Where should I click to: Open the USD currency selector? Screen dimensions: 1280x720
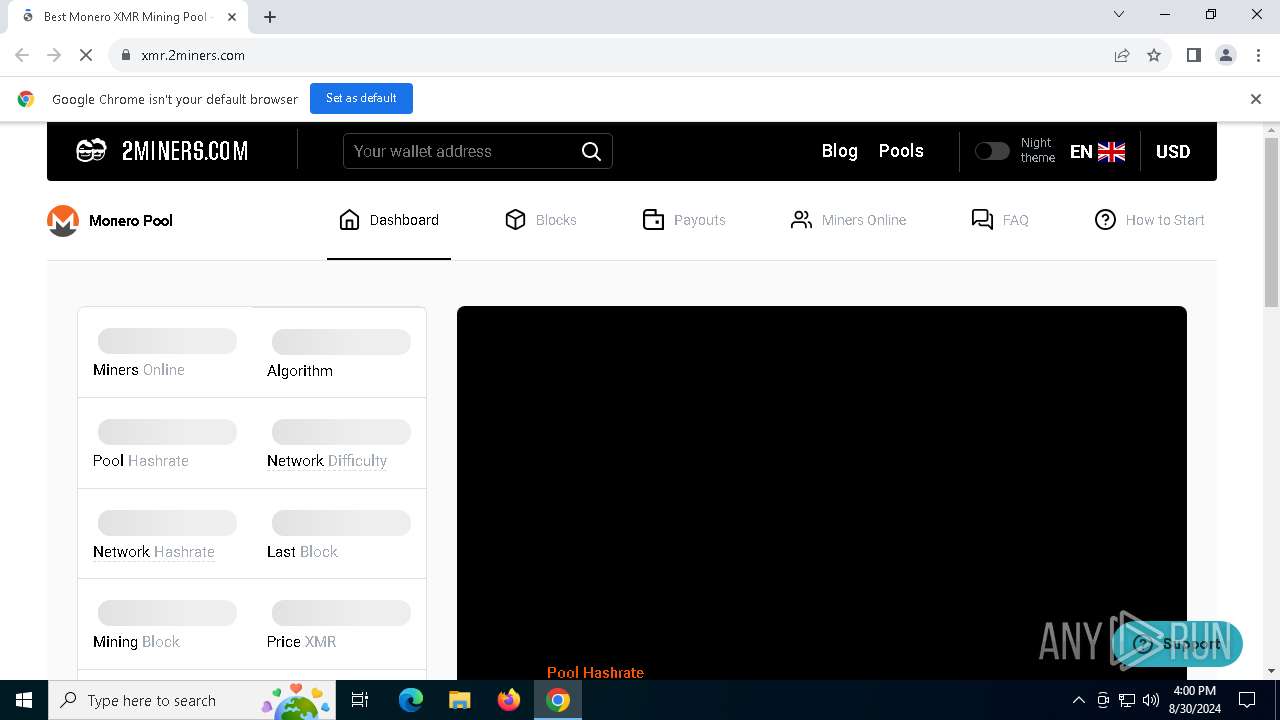[1173, 152]
